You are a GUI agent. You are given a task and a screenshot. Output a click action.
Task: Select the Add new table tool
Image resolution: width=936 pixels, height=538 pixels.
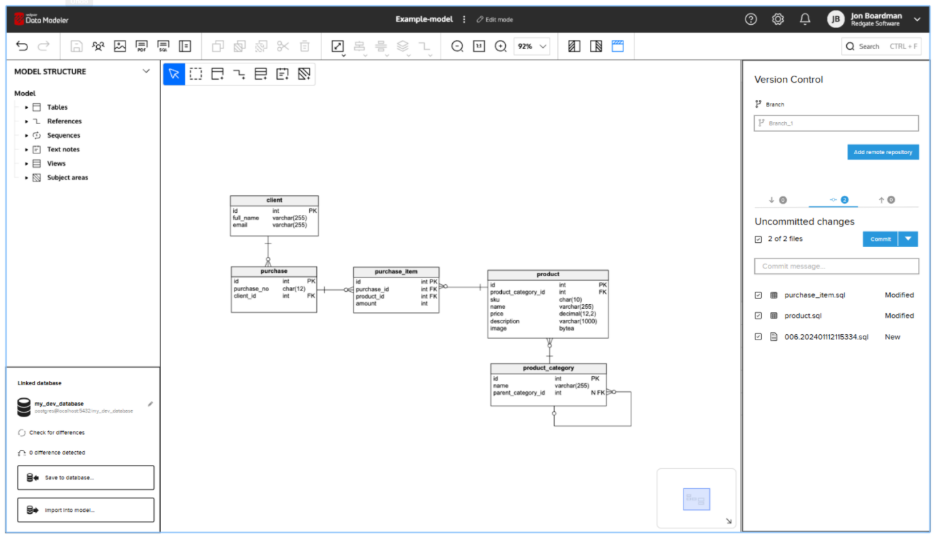217,74
